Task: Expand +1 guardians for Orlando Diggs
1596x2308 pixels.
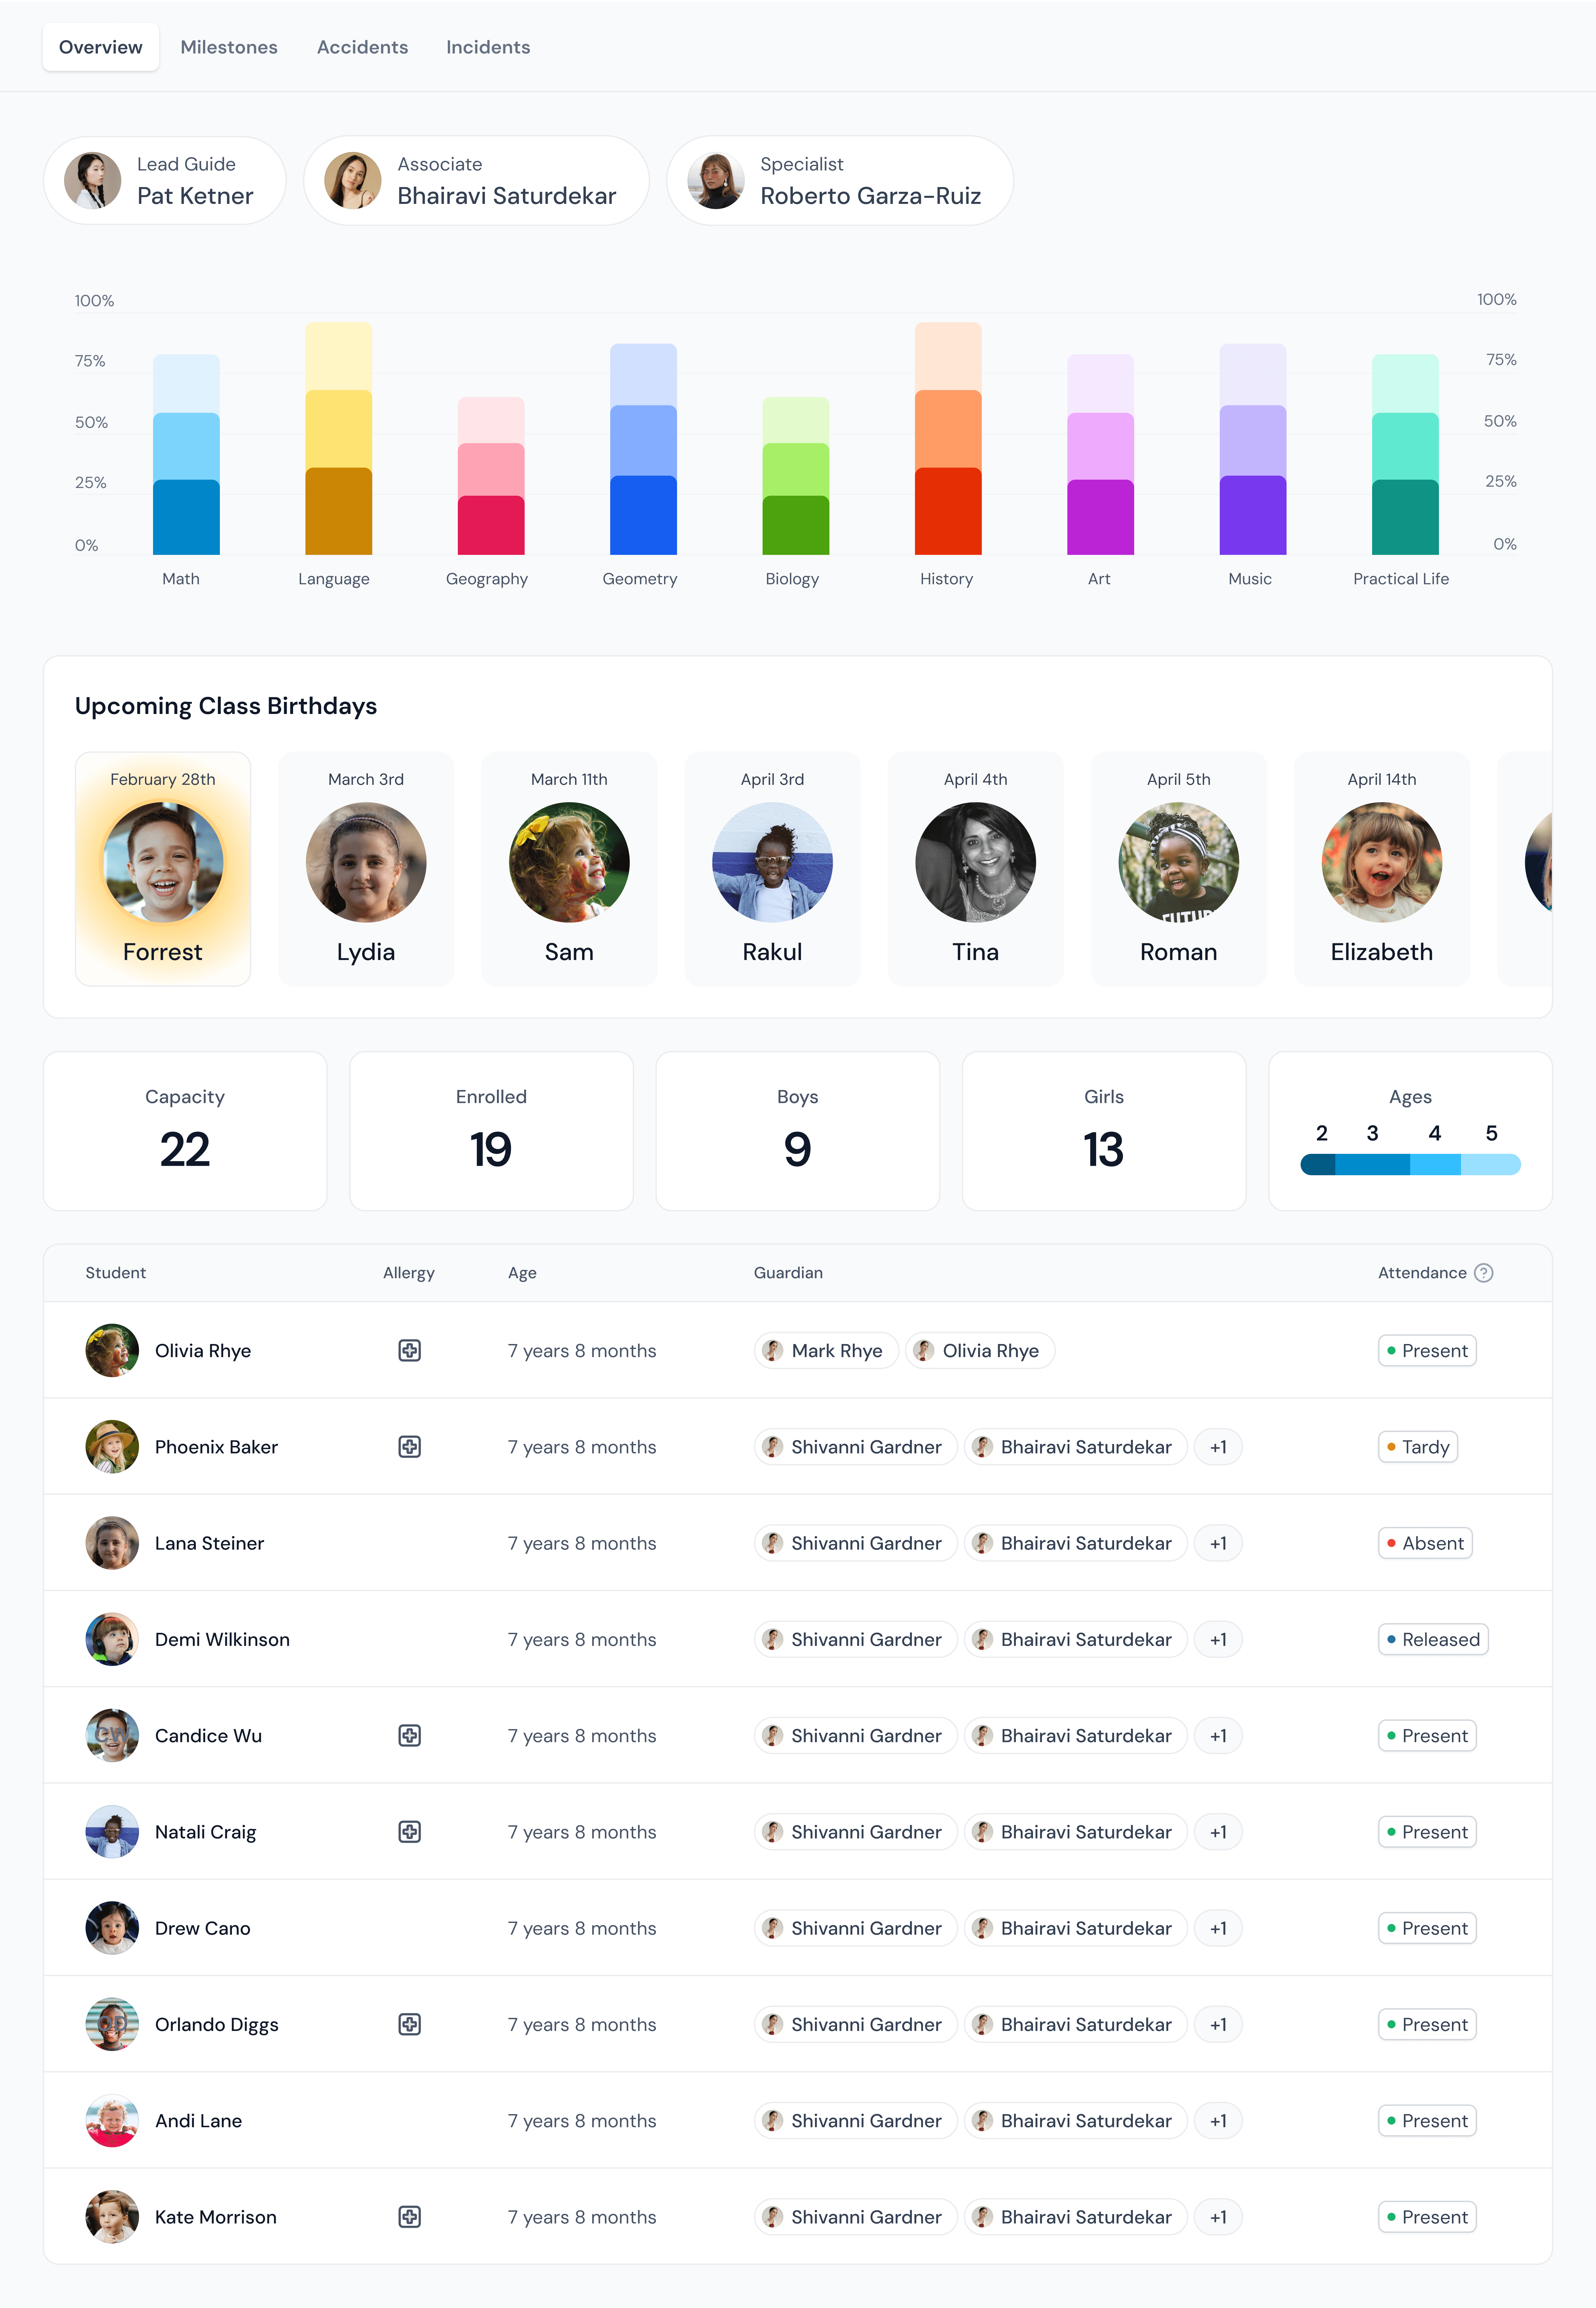Action: tap(1218, 2024)
